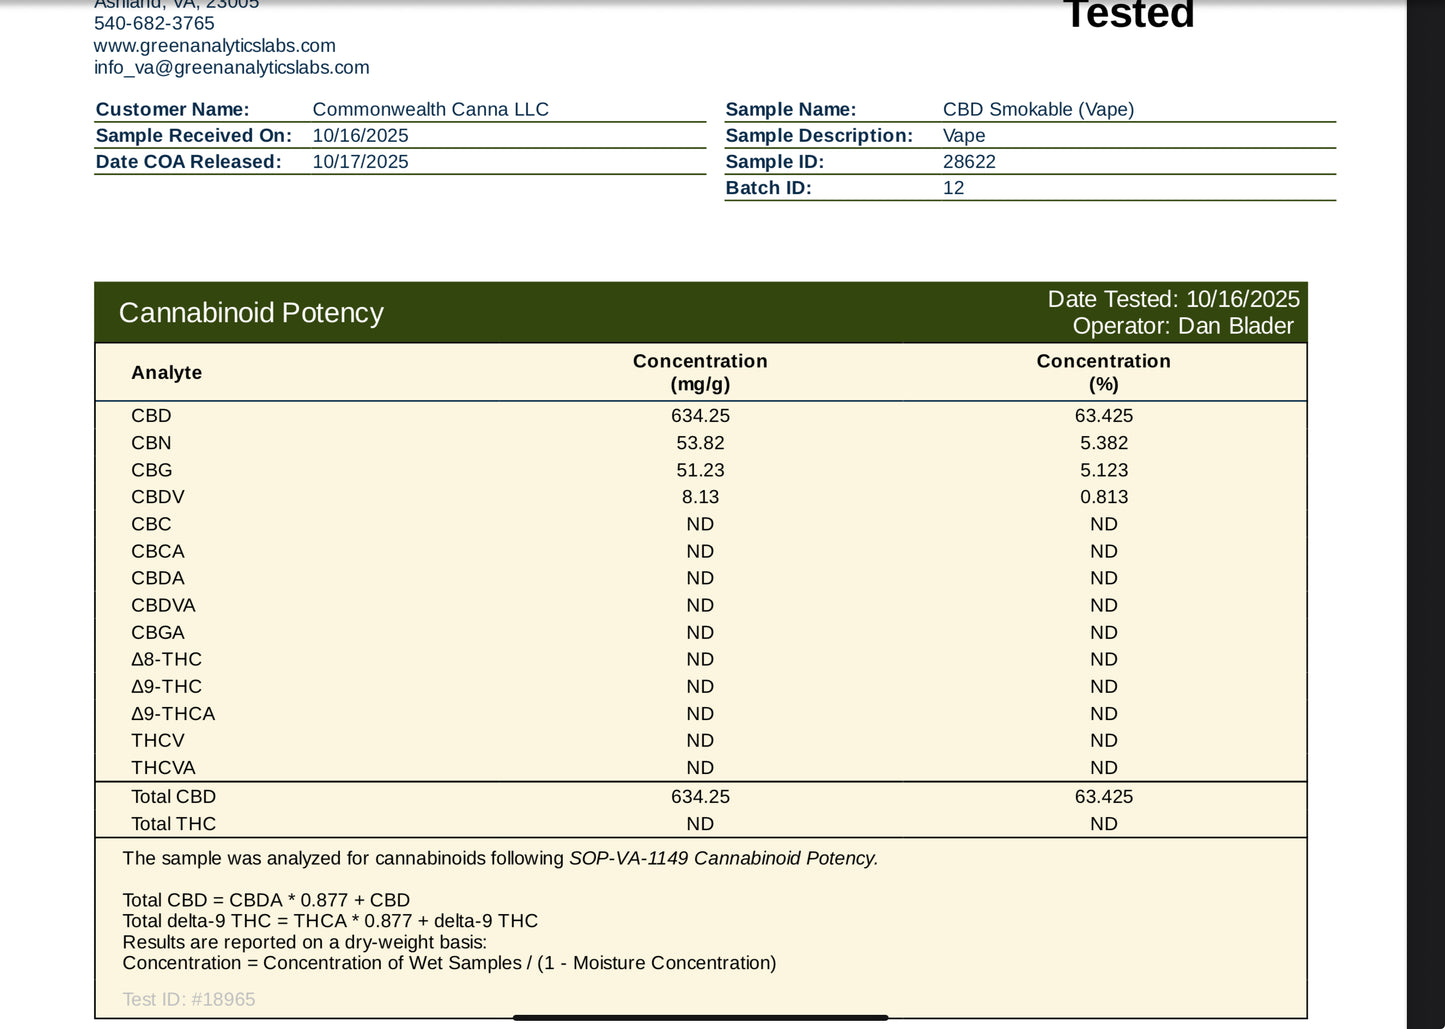Image resolution: width=1445 pixels, height=1029 pixels.
Task: Tap the home indicator bar at bottom
Action: point(700,1018)
